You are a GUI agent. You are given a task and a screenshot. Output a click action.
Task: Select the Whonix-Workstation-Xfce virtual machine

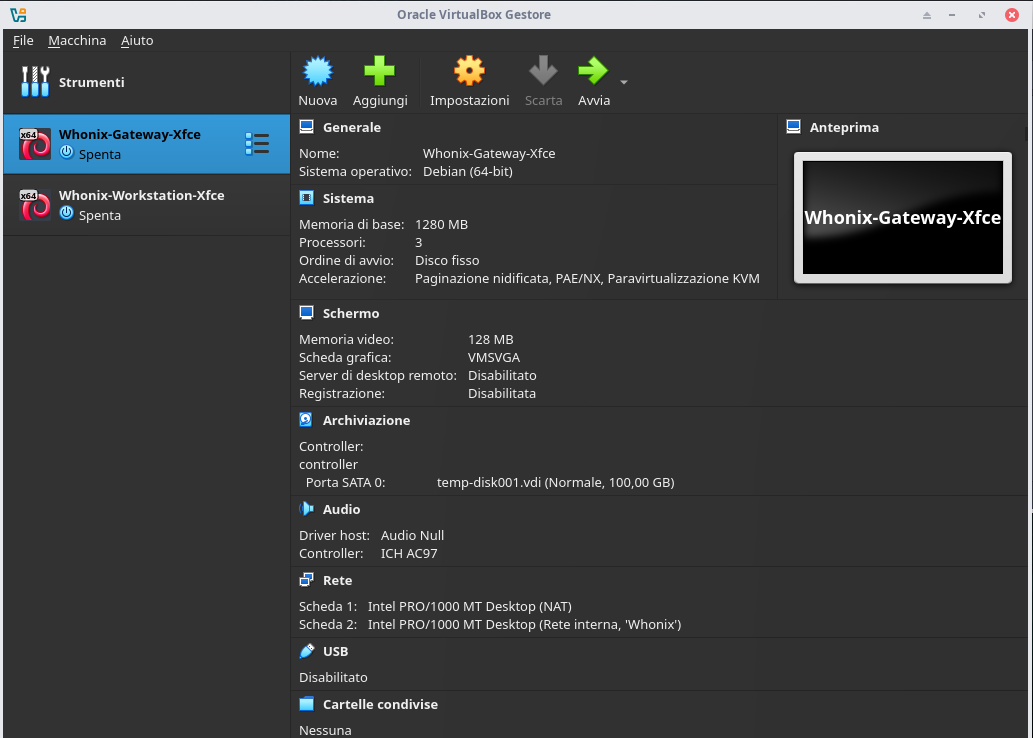click(140, 205)
